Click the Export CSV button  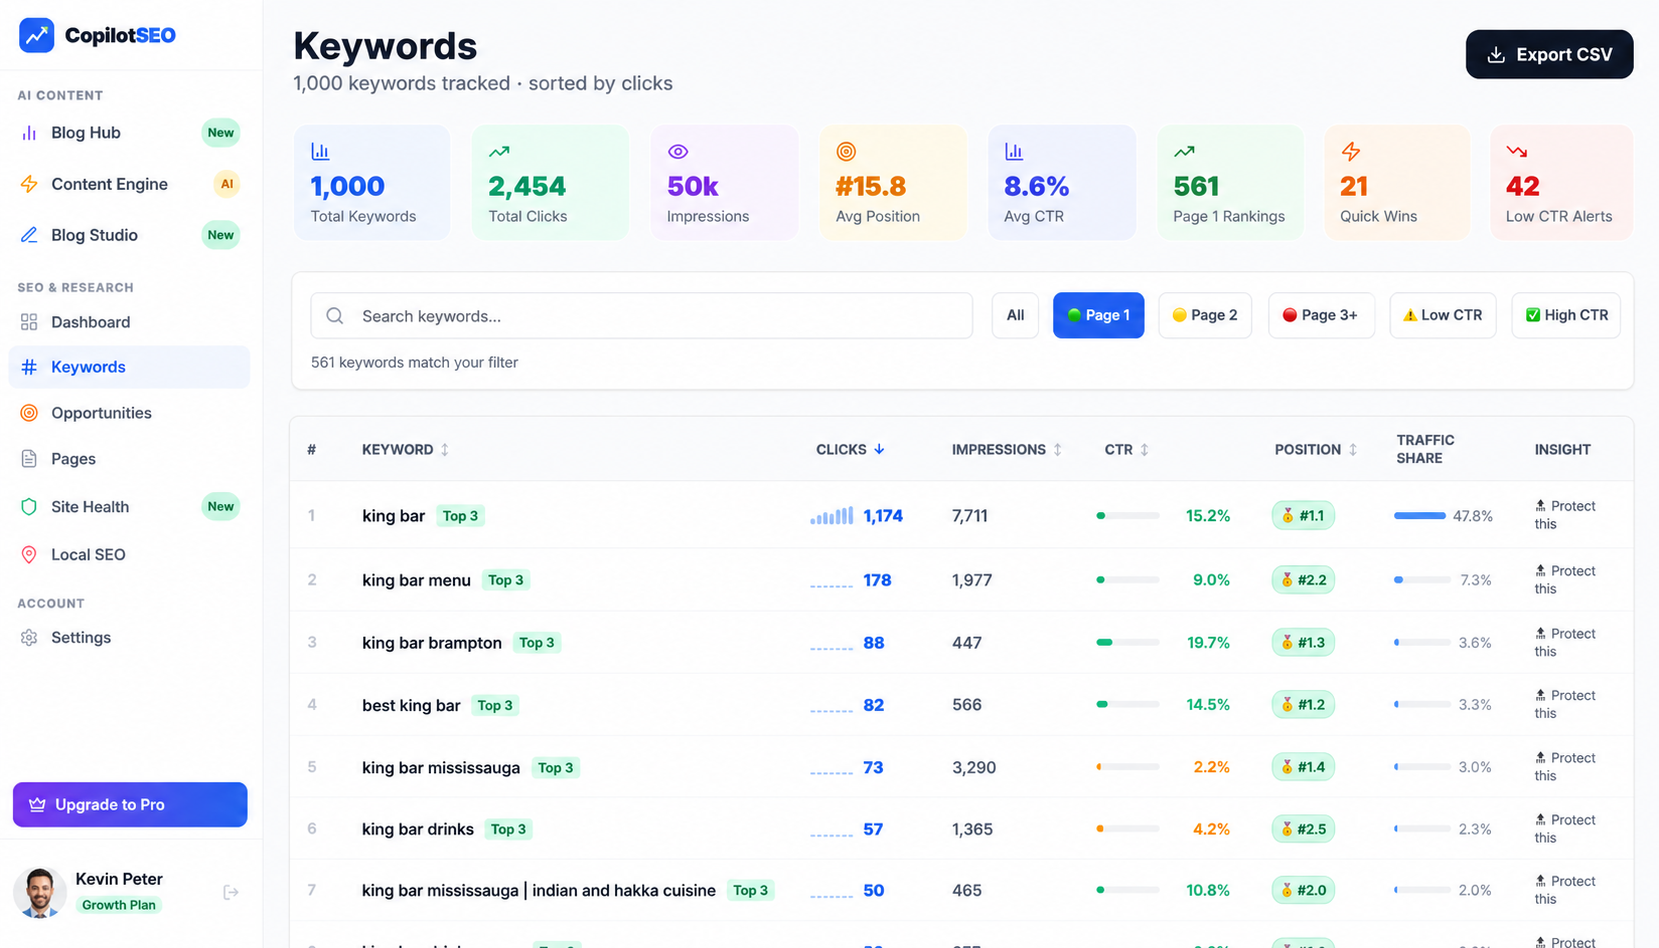(x=1549, y=55)
